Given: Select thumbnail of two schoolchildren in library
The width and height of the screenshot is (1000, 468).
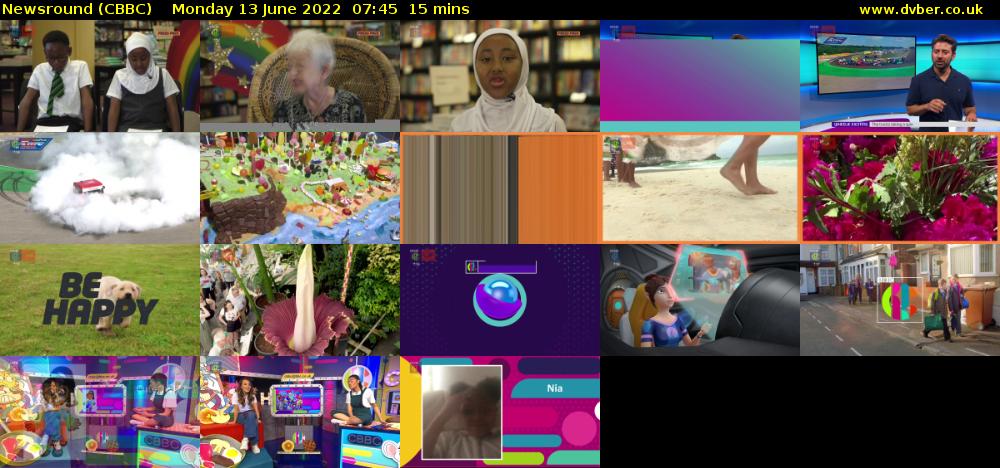Looking at the screenshot, I should (100, 76).
